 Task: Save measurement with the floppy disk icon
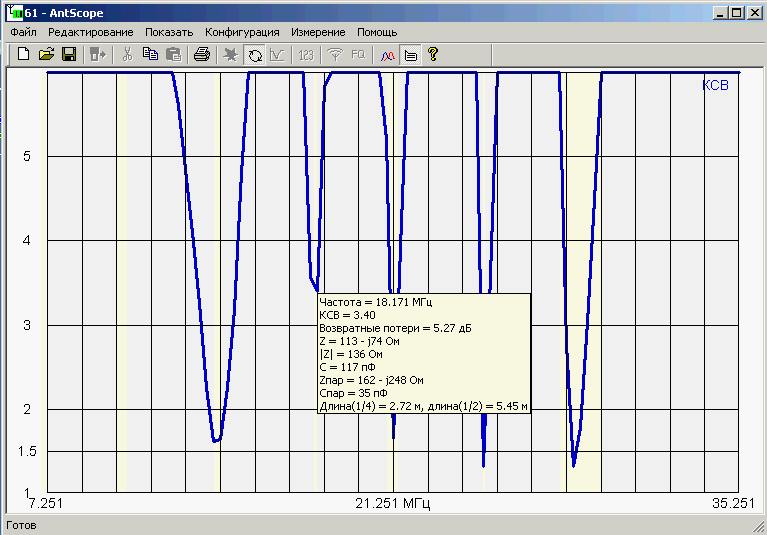[x=69, y=55]
